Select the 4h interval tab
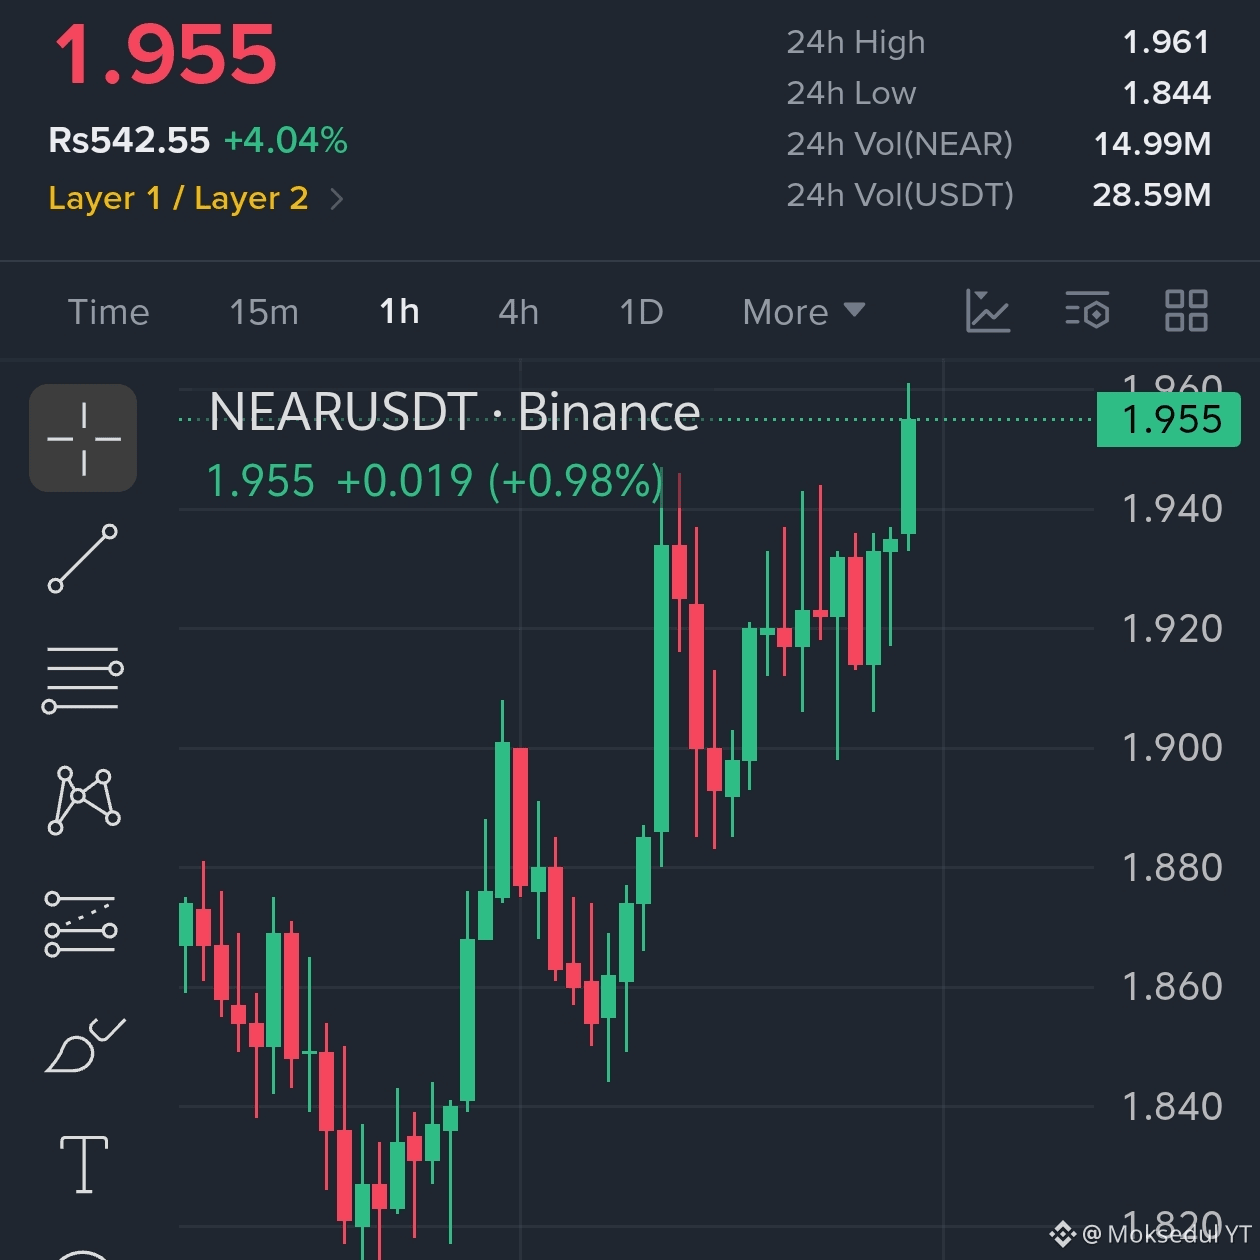This screenshot has height=1260, width=1260. (518, 312)
